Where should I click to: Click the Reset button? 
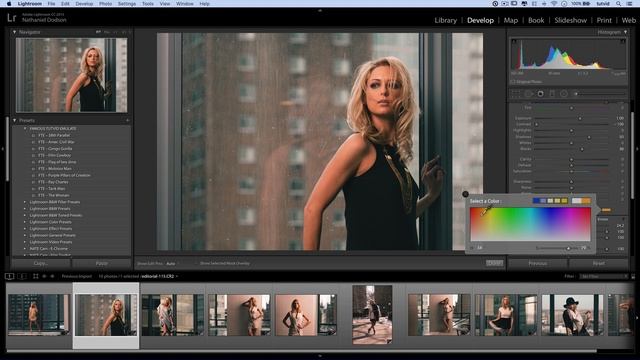pos(599,263)
